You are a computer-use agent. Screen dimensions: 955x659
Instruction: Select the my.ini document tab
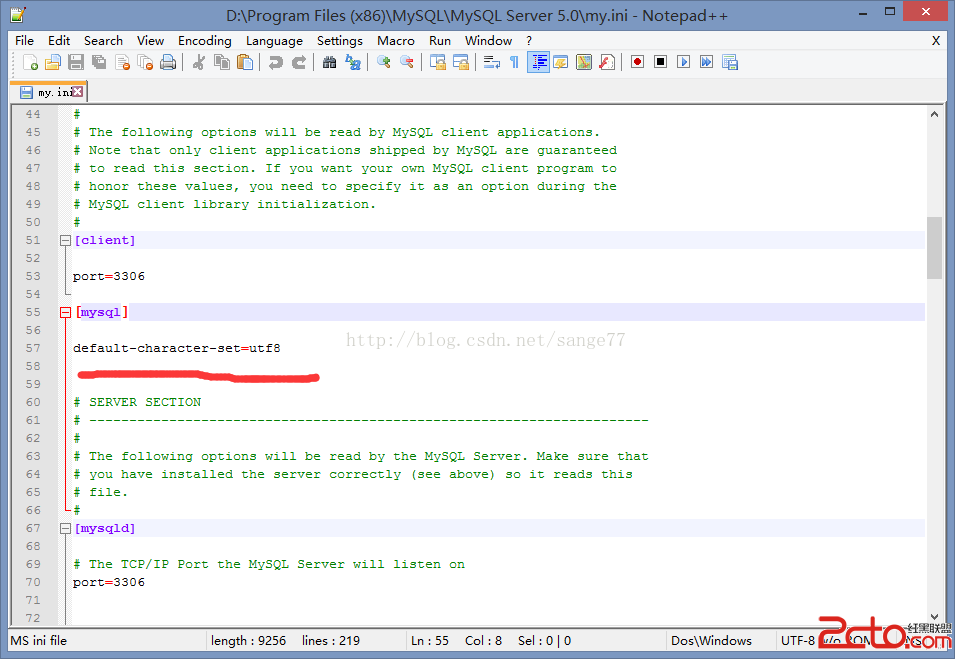pyautogui.click(x=47, y=92)
